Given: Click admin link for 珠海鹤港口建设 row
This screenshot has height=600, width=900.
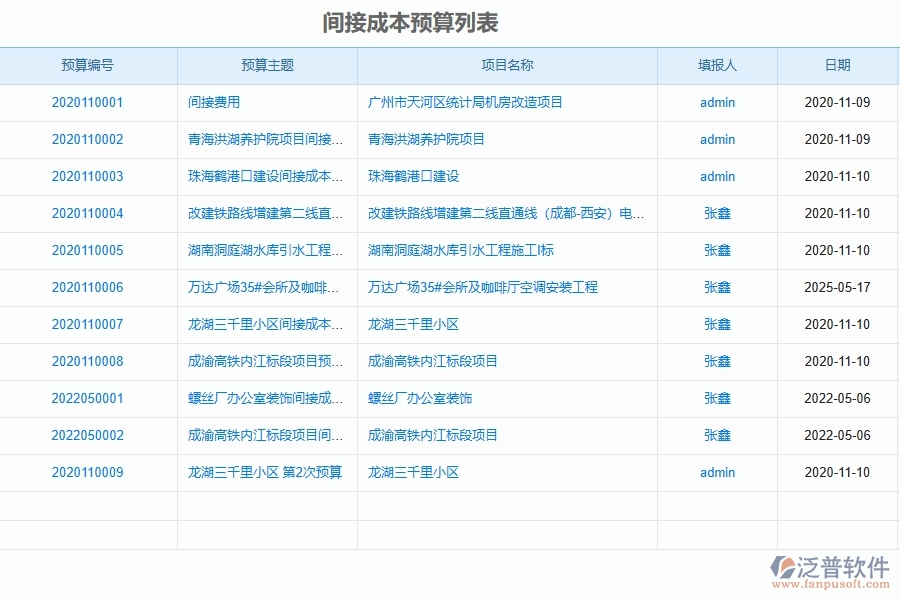Looking at the screenshot, I should click(717, 176).
